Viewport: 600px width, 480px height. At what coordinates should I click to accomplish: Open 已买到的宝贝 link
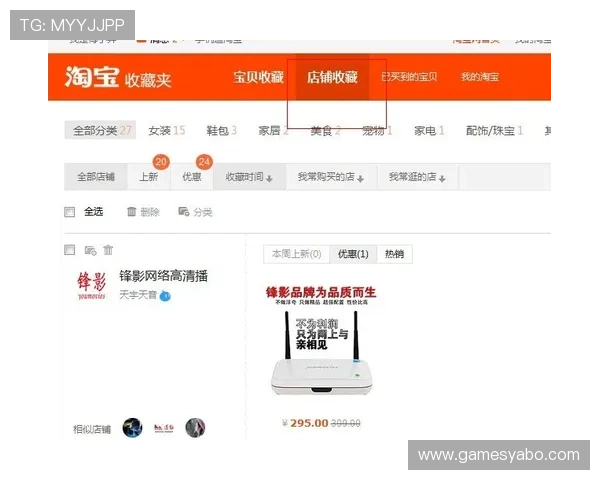[409, 77]
